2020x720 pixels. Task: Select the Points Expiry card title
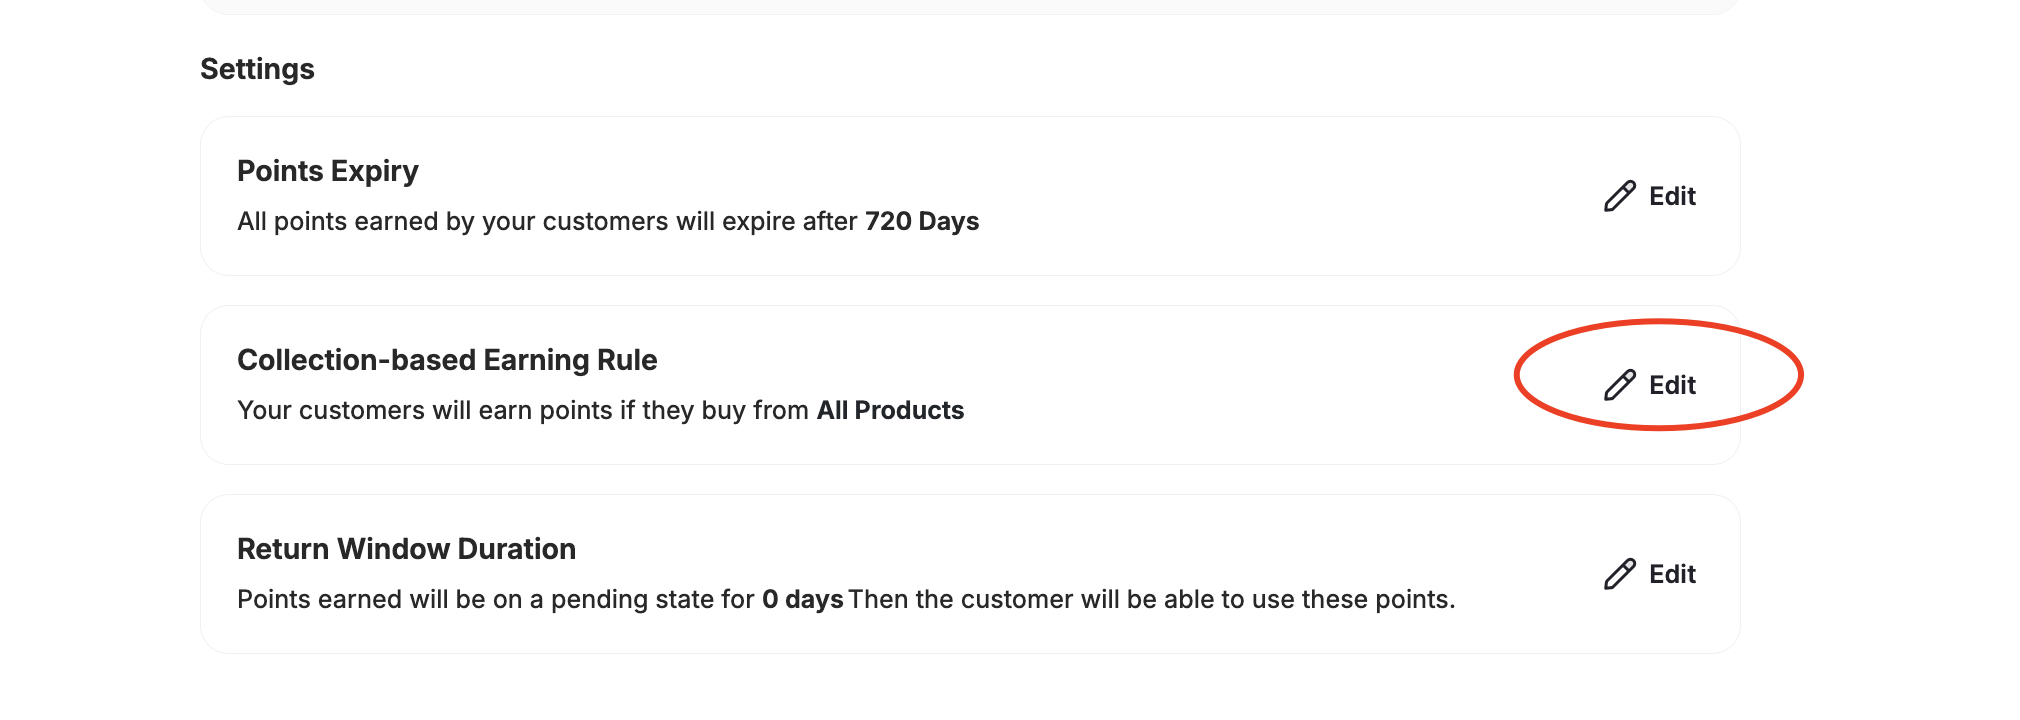tap(327, 170)
